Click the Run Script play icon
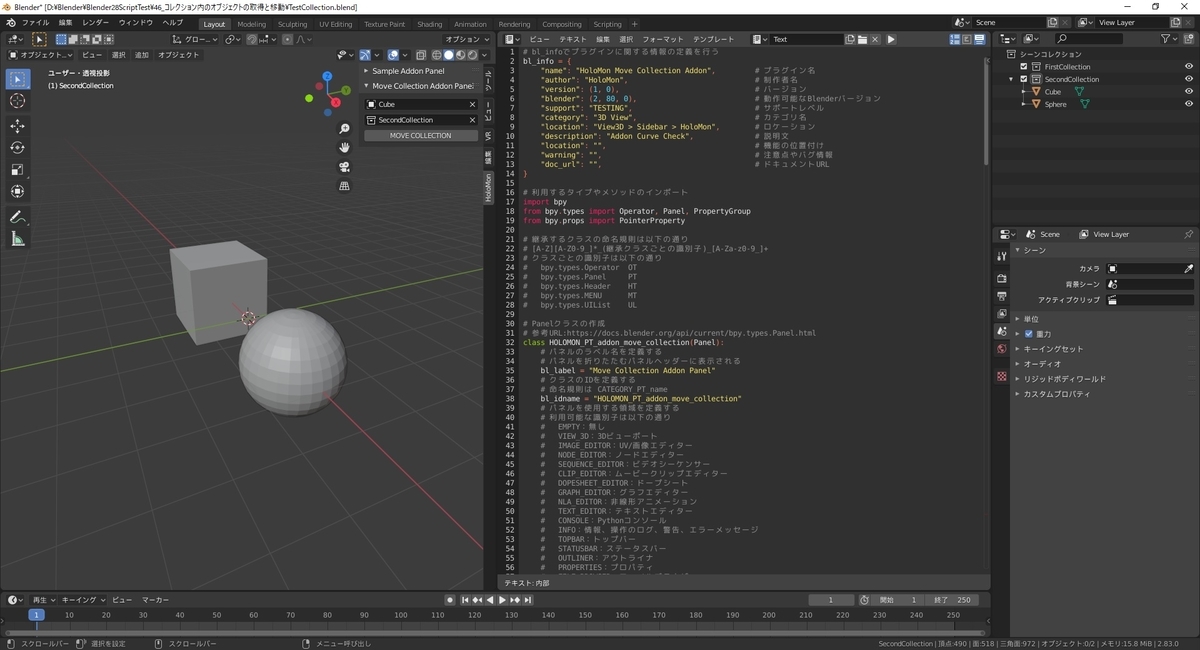Image resolution: width=1200 pixels, height=650 pixels. tap(891, 39)
